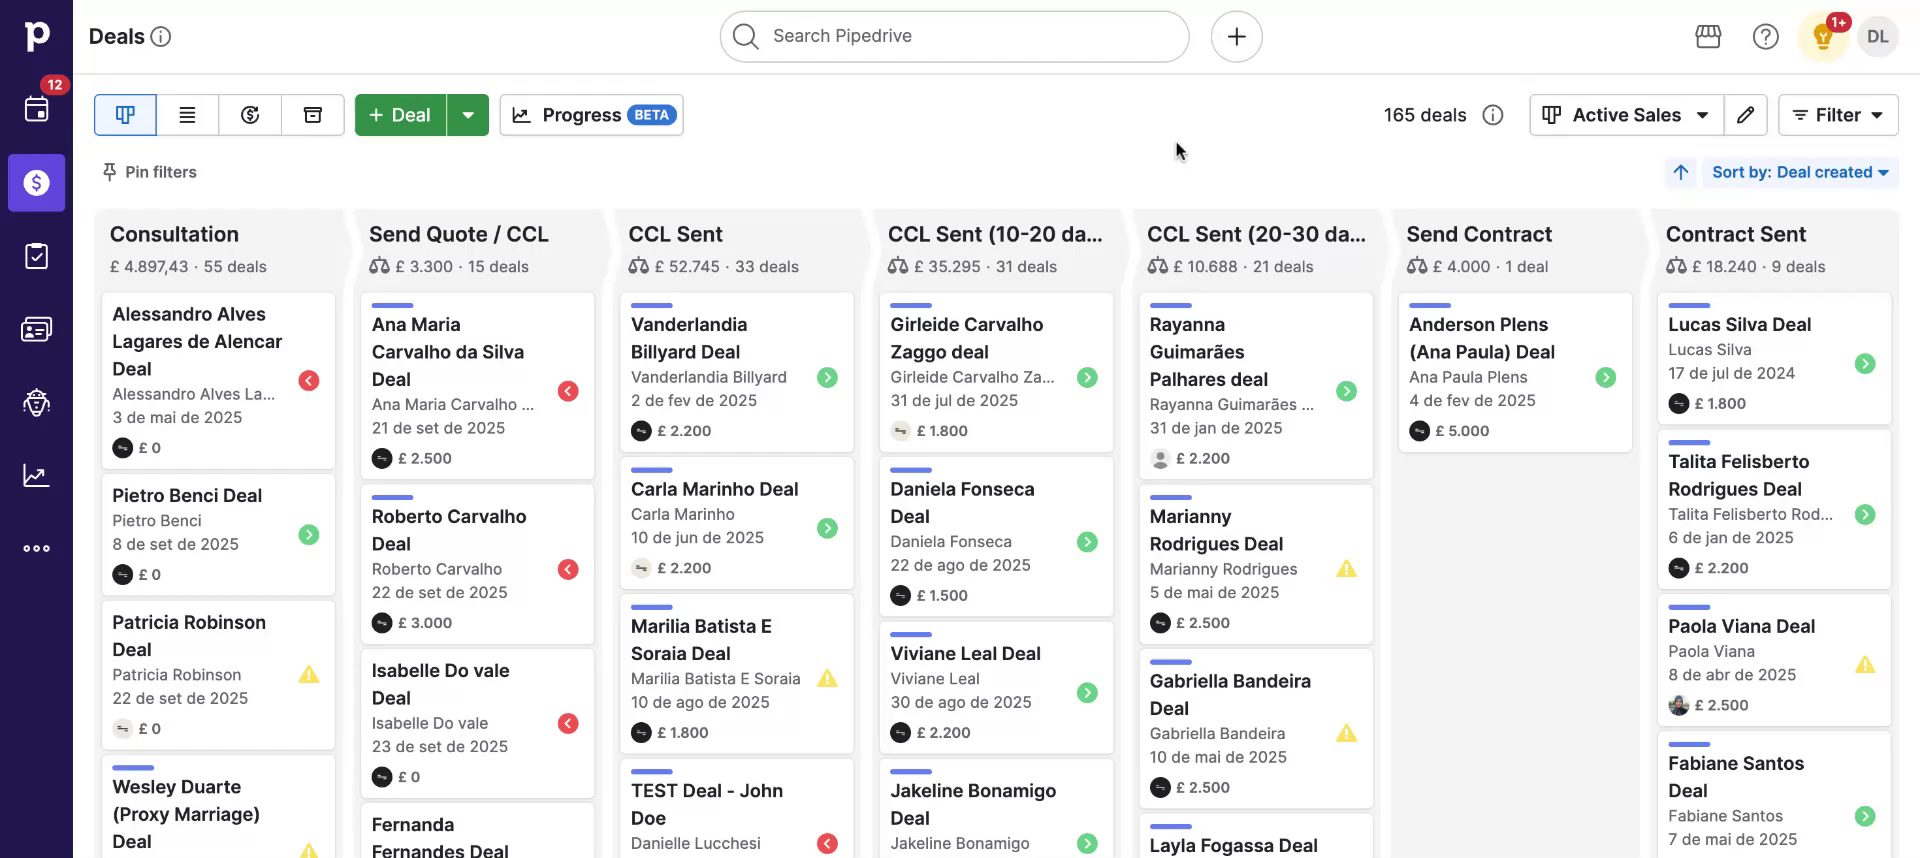Image resolution: width=1920 pixels, height=858 pixels.
Task: Click the Search Pipedrive field
Action: [x=954, y=37]
